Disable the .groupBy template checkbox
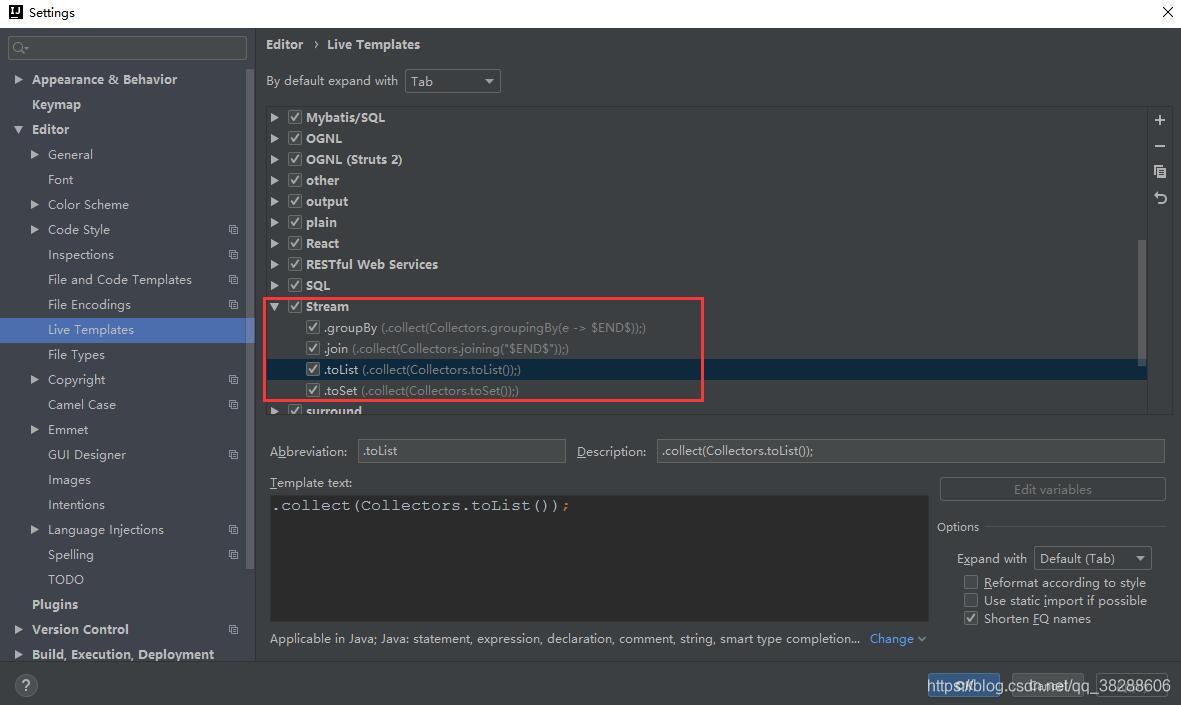 [313, 328]
